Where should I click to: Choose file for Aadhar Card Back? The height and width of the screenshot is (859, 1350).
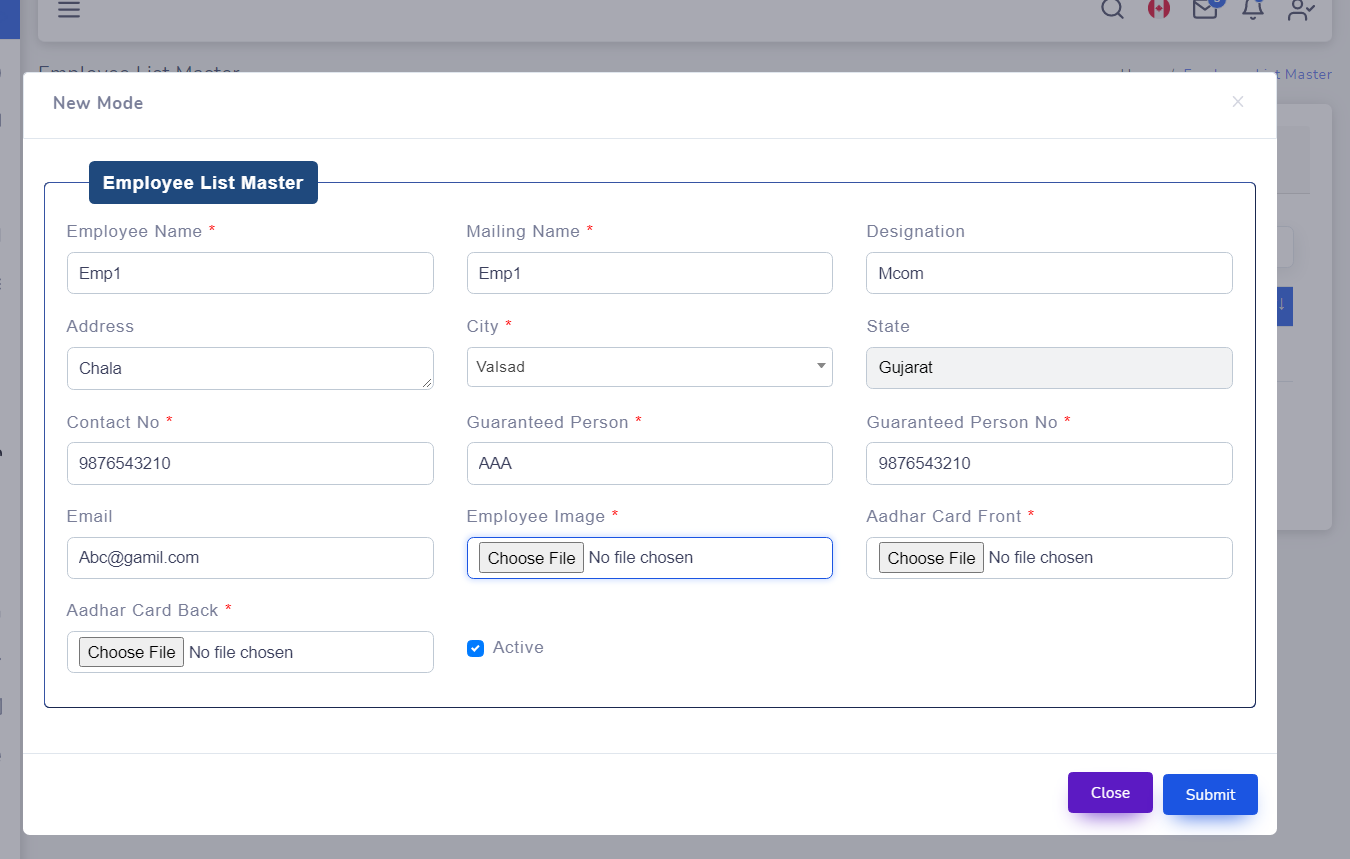[x=131, y=652]
